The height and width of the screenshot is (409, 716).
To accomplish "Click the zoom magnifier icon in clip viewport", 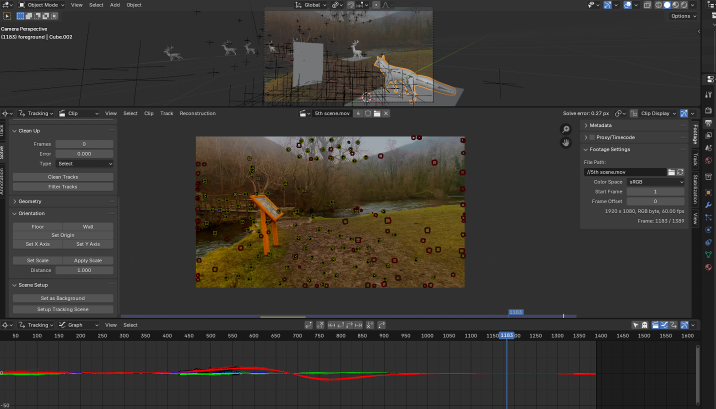I will [x=566, y=129].
